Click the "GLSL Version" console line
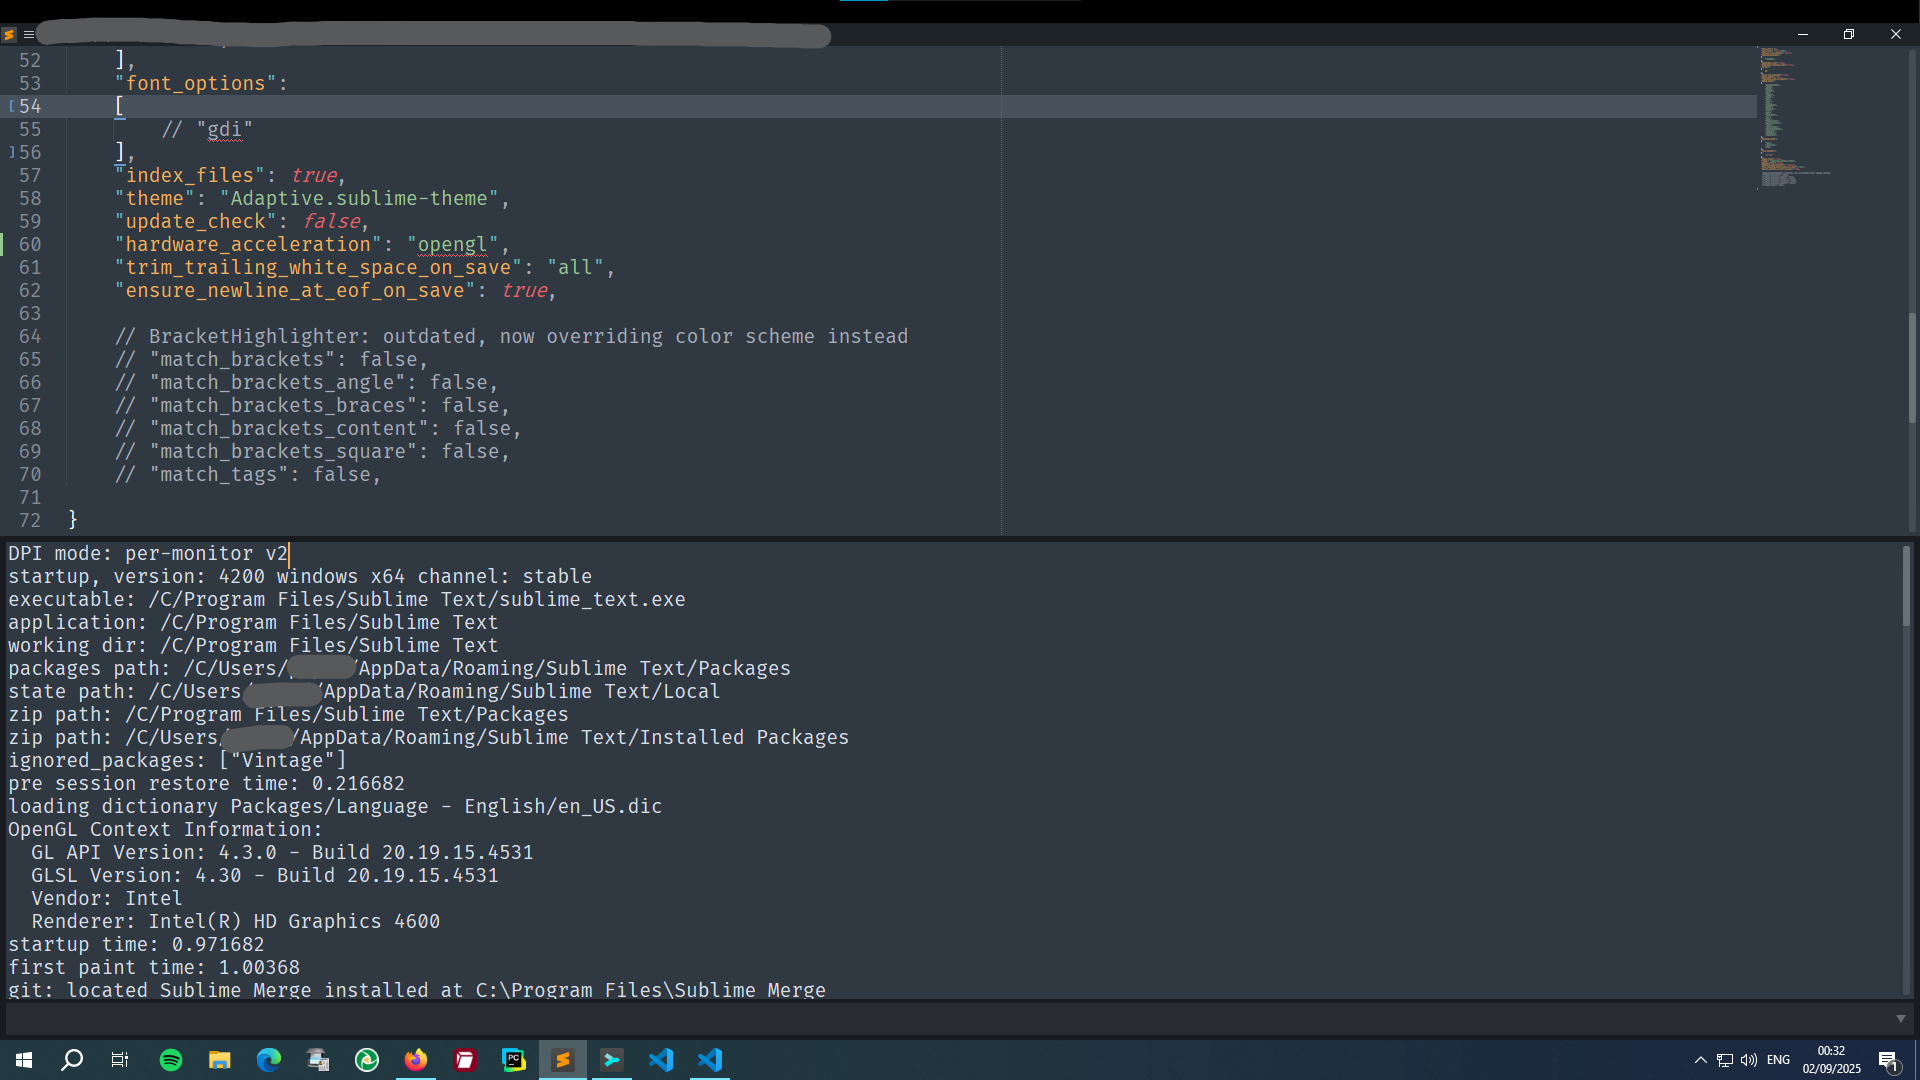The width and height of the screenshot is (1920, 1080). point(265,876)
